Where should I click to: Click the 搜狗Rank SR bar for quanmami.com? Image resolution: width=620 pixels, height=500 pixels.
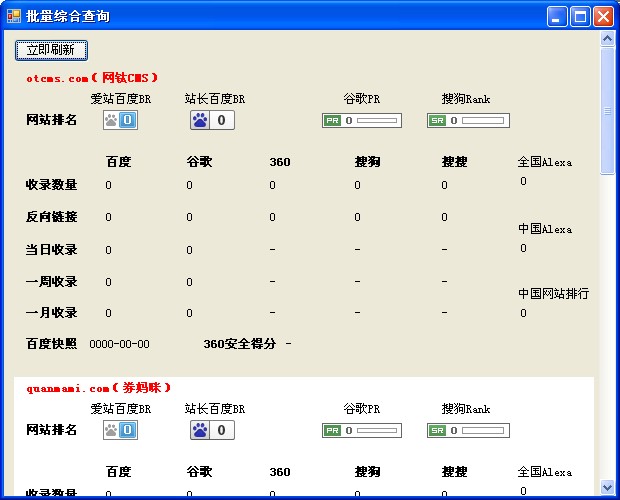468,430
